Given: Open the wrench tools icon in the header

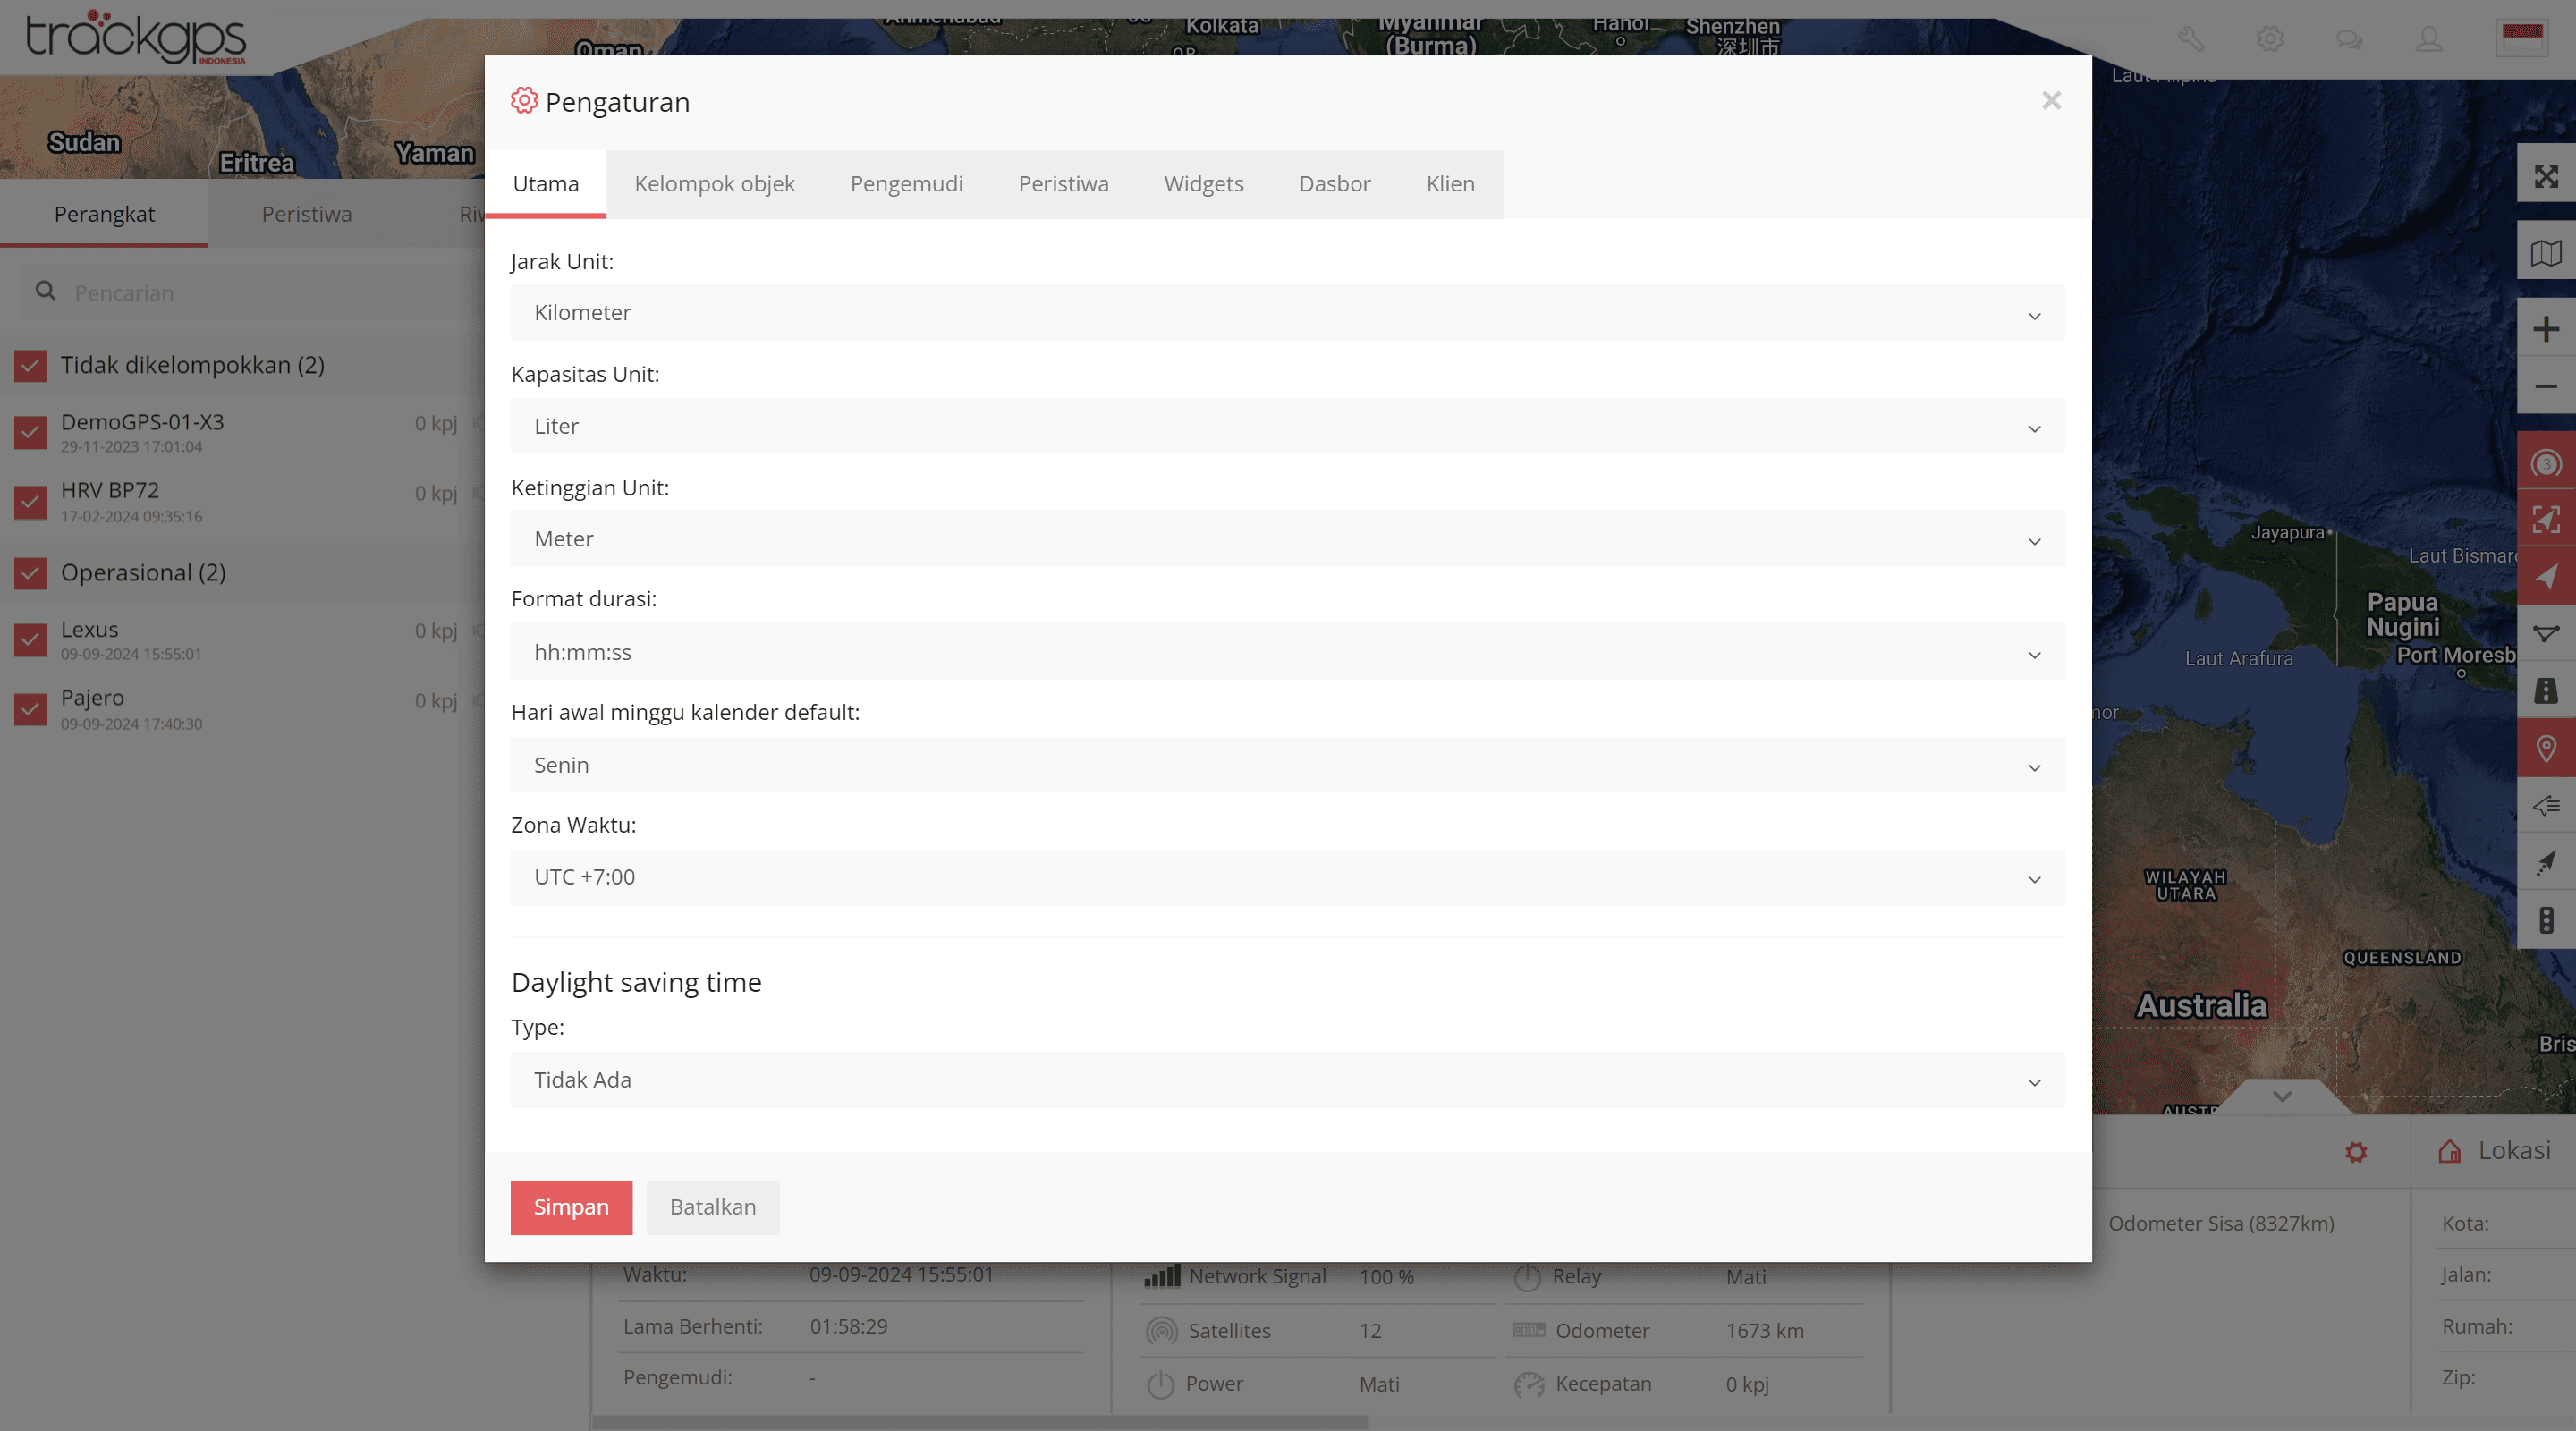Looking at the screenshot, I should click(2190, 39).
